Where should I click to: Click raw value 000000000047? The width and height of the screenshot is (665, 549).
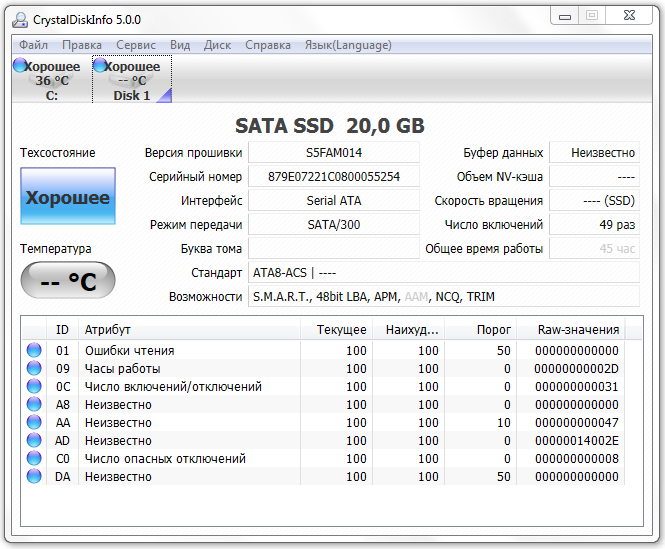tap(576, 423)
